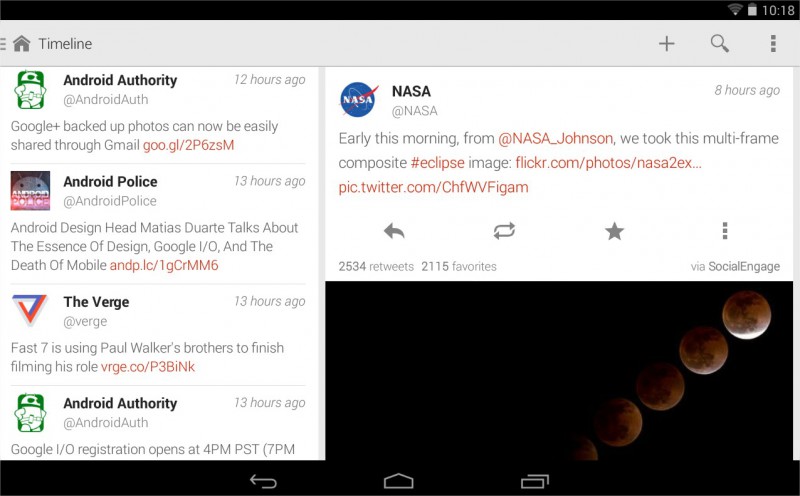This screenshot has width=800, height=496.
Task: Favorite the NASA tweet with star
Action: [614, 231]
